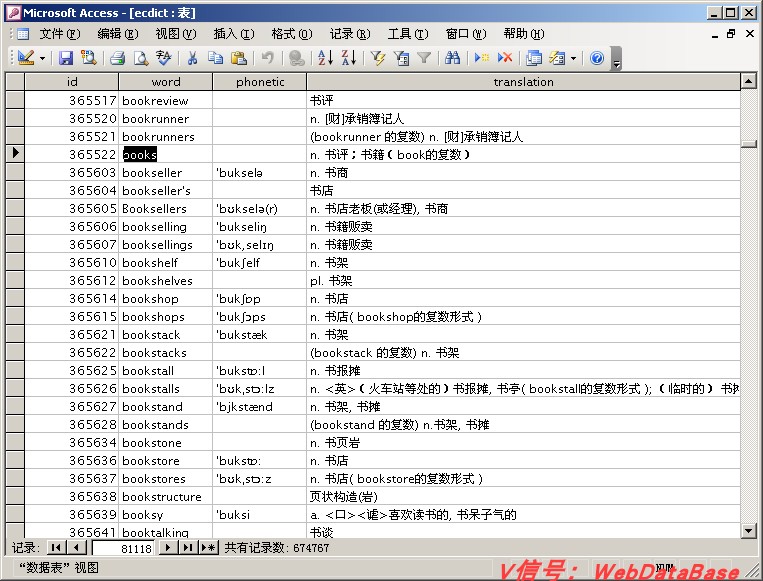The height and width of the screenshot is (581, 763).
Task: Open 记录(R) menu
Action: (x=350, y=34)
